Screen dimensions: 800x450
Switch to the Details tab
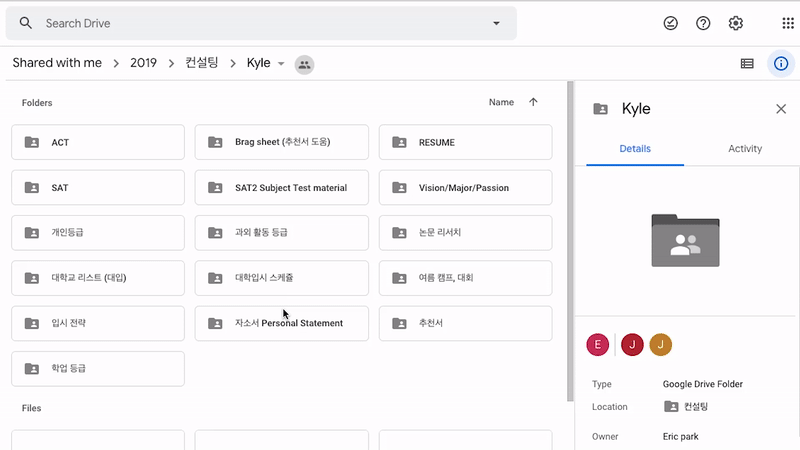[x=635, y=148]
